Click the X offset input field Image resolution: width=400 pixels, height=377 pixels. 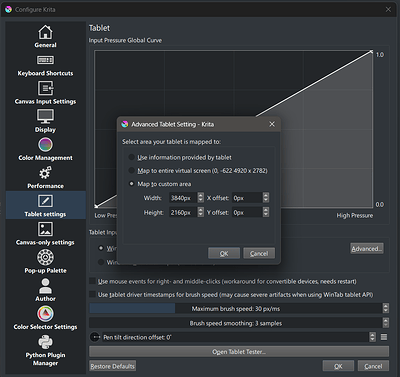tap(247, 198)
